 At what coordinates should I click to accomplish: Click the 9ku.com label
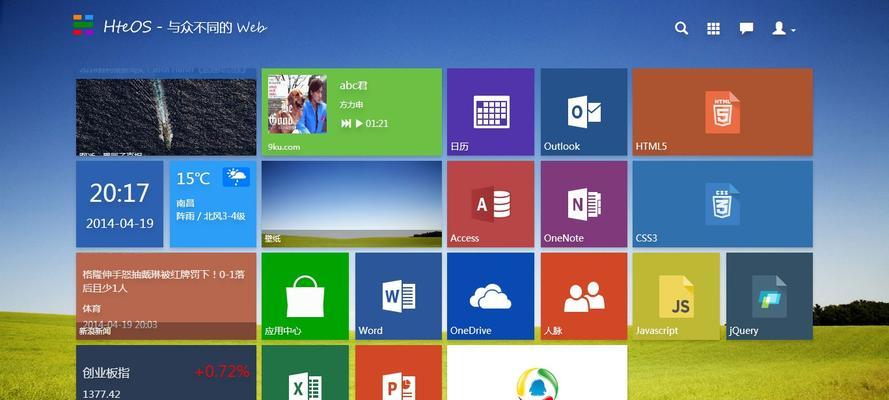tap(283, 147)
